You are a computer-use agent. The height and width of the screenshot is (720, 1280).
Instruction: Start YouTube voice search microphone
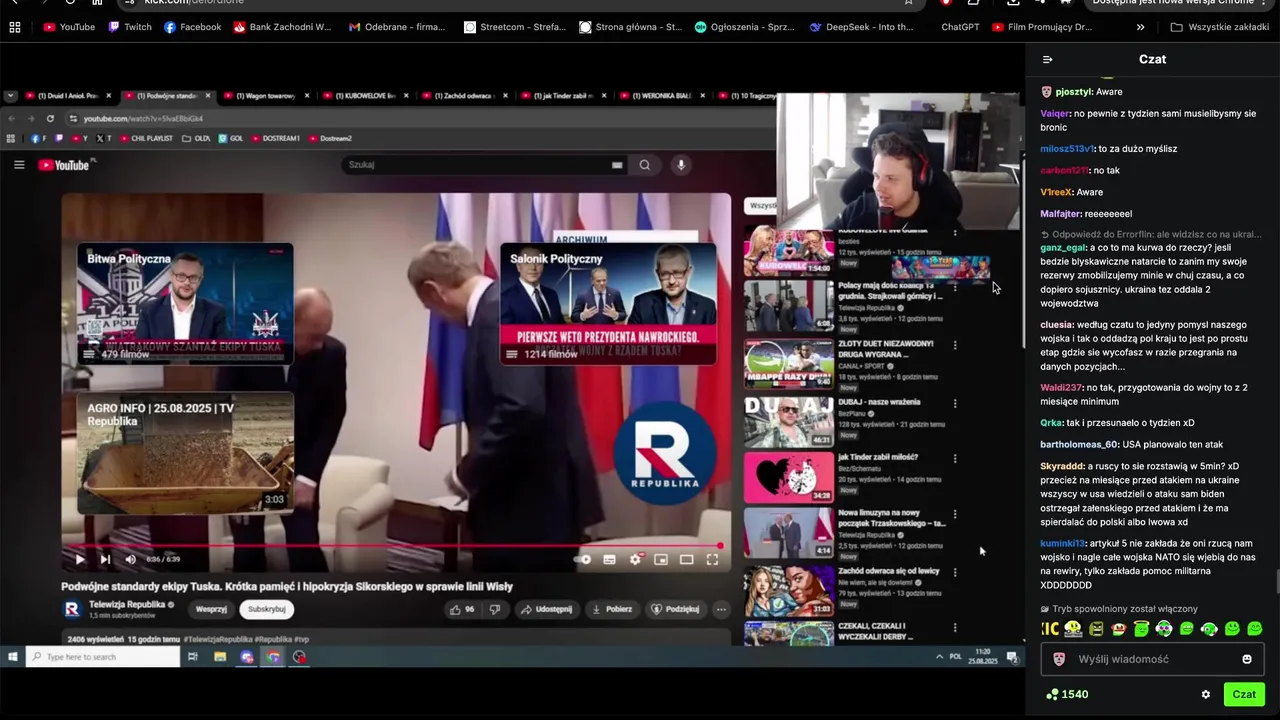681,165
